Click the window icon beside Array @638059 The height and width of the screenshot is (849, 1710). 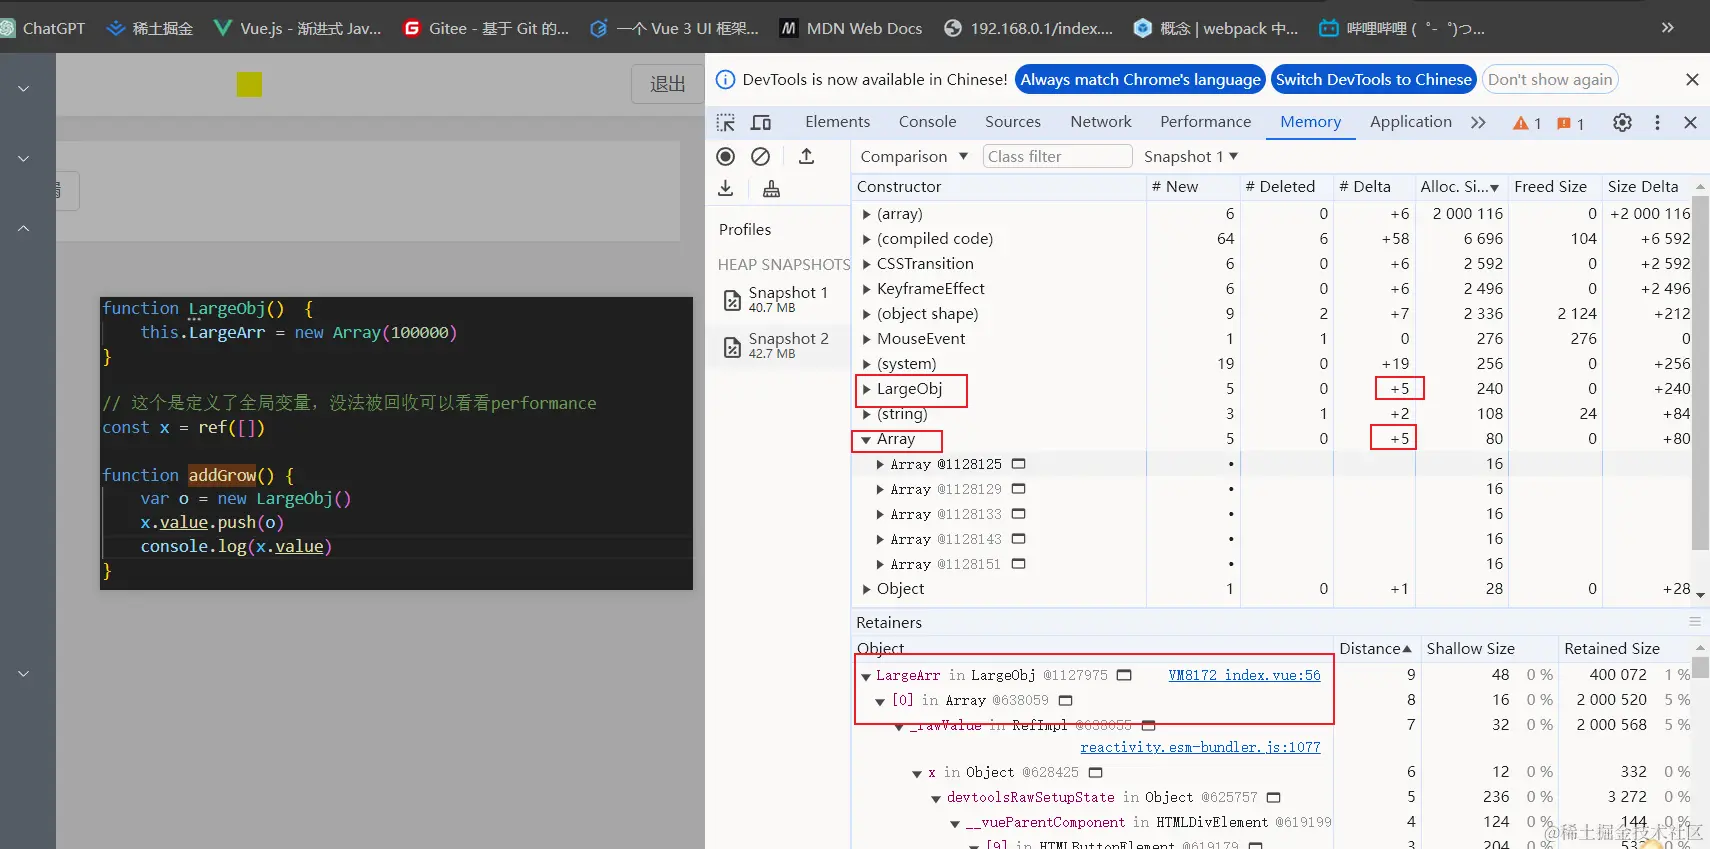point(1065,700)
